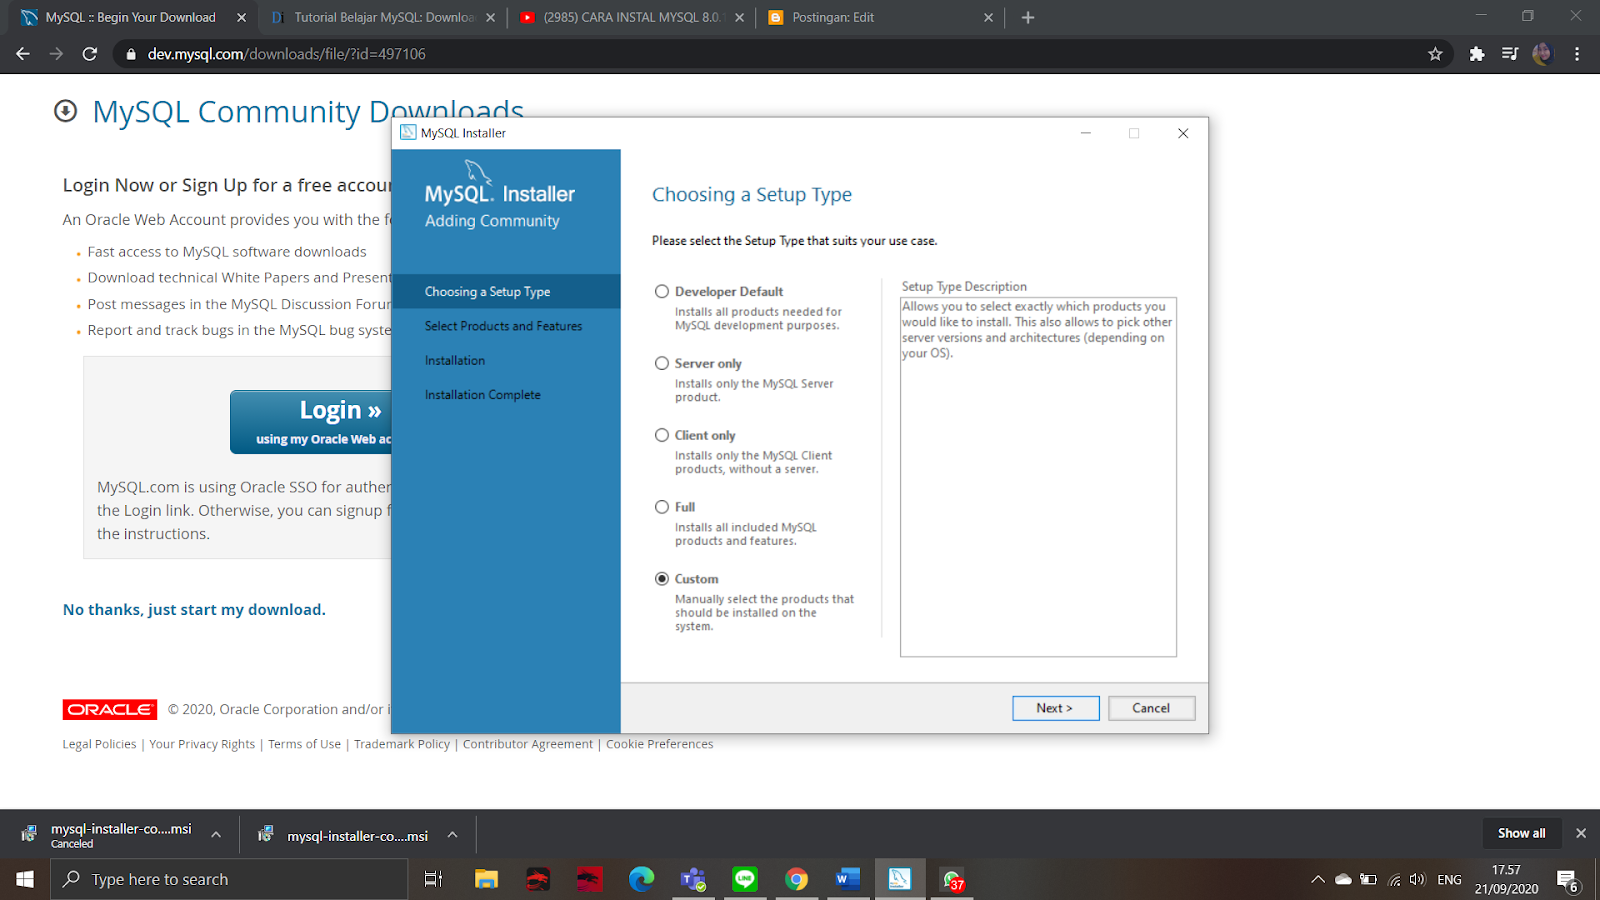Go forward in Chrome history
The height and width of the screenshot is (900, 1600).
click(56, 54)
